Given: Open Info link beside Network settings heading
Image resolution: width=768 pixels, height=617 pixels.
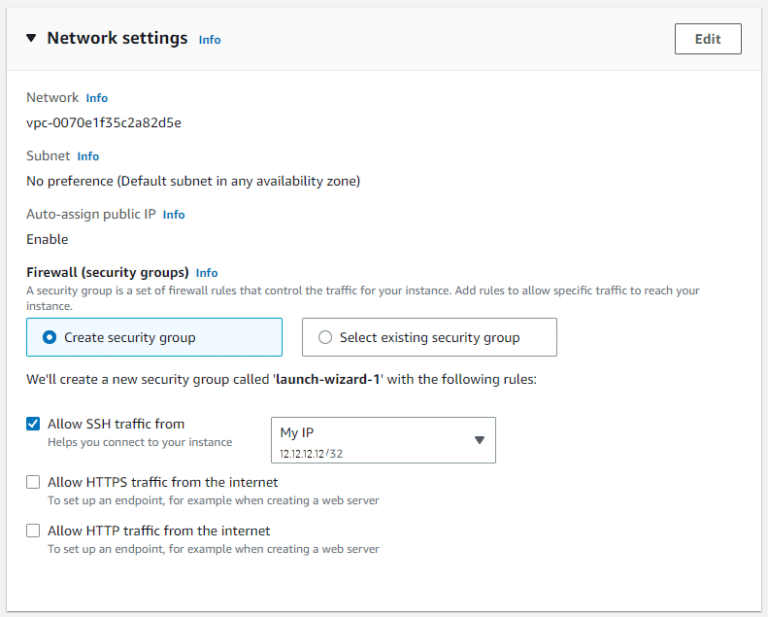Looking at the screenshot, I should [209, 40].
